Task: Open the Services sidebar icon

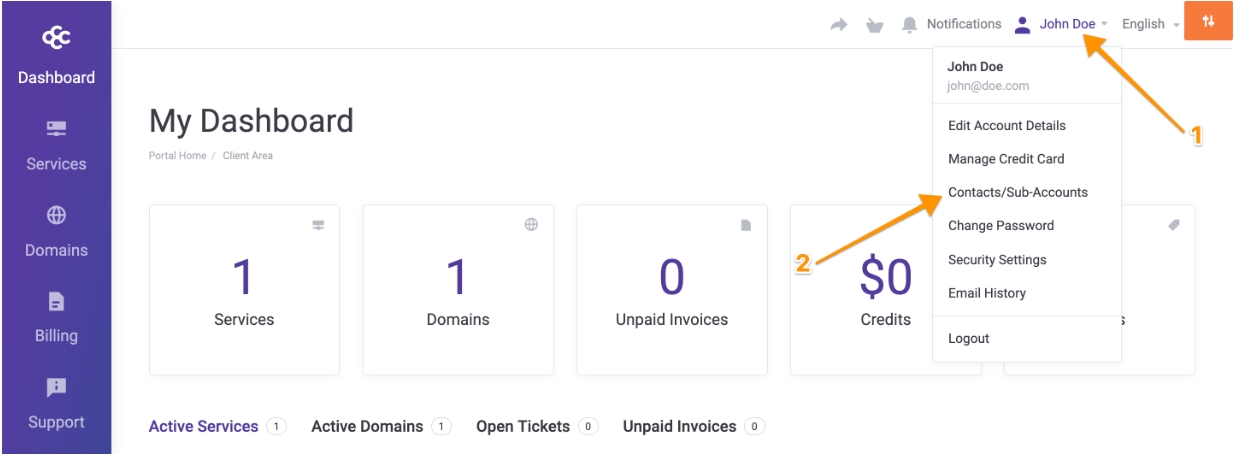Action: [x=55, y=129]
